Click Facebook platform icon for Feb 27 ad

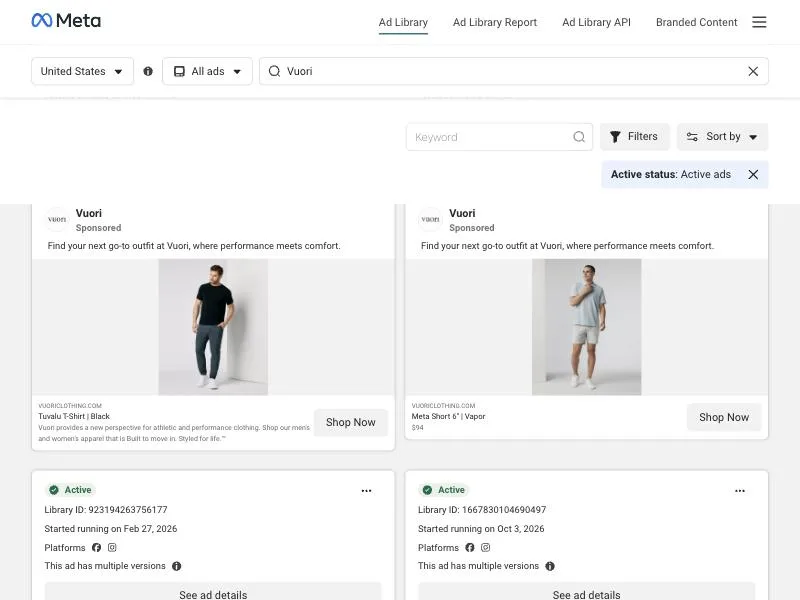pyautogui.click(x=96, y=547)
